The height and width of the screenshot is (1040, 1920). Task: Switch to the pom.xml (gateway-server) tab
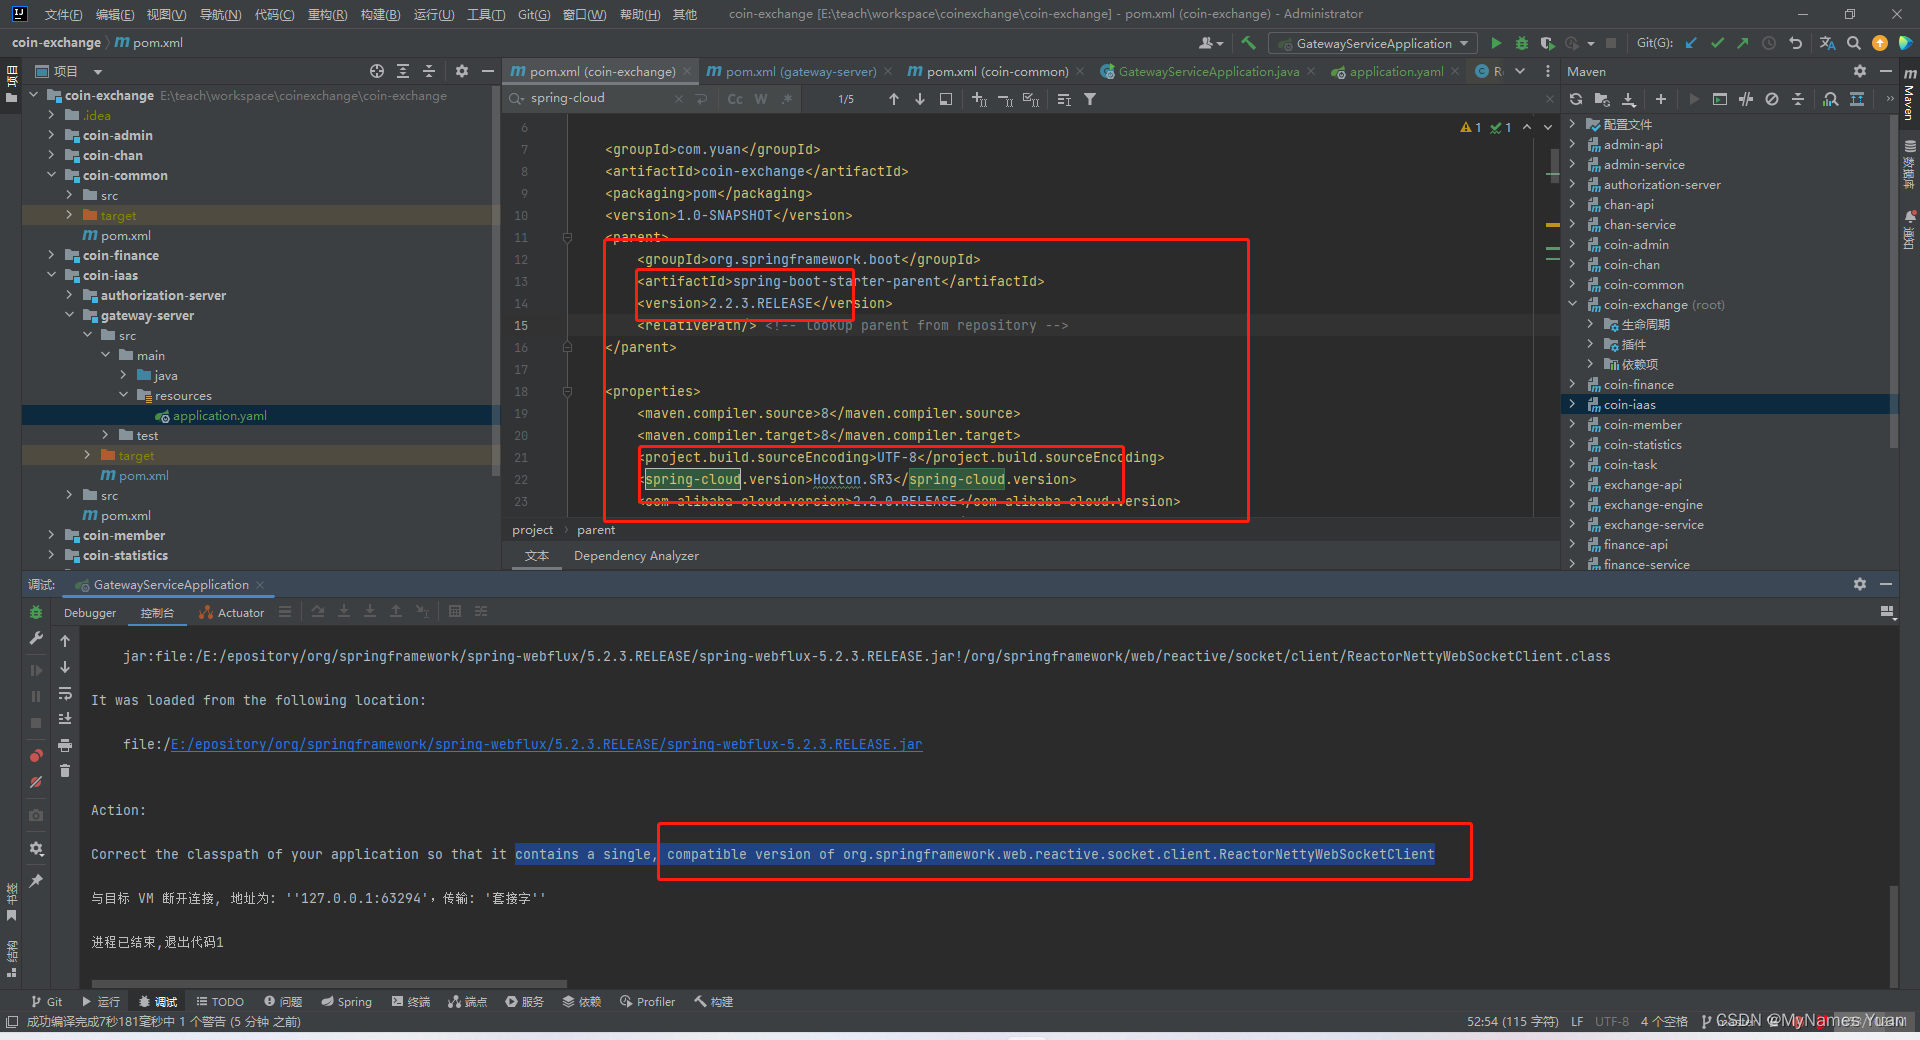click(798, 71)
